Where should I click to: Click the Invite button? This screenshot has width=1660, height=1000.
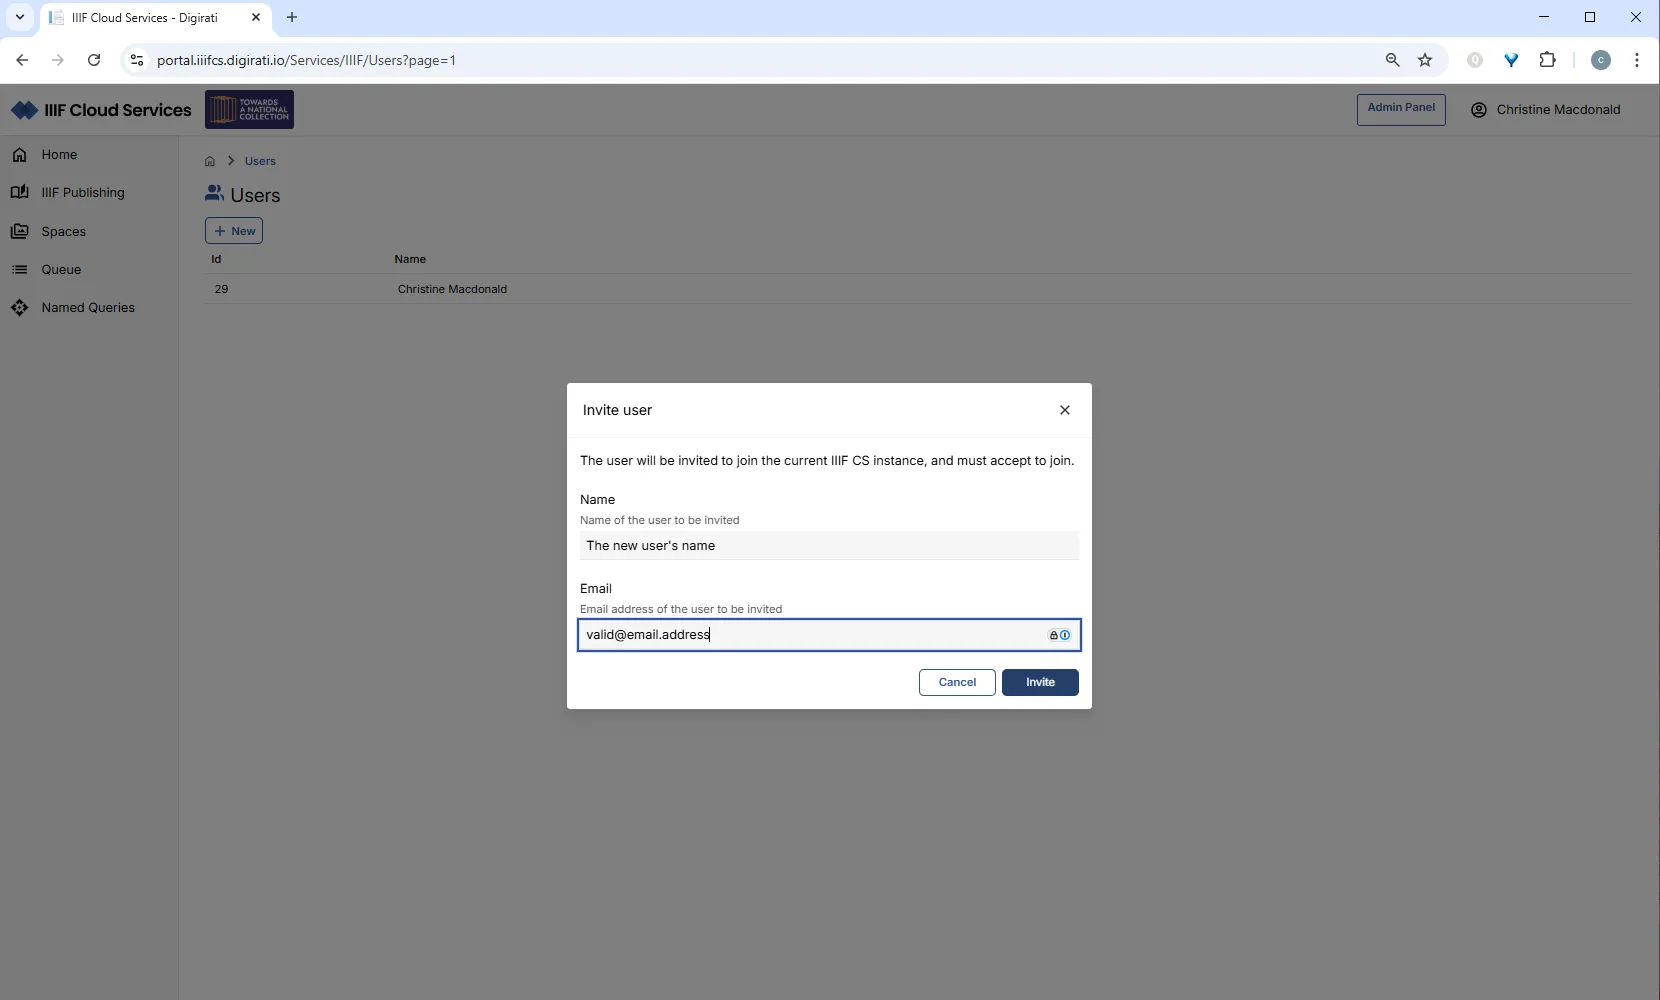1040,682
